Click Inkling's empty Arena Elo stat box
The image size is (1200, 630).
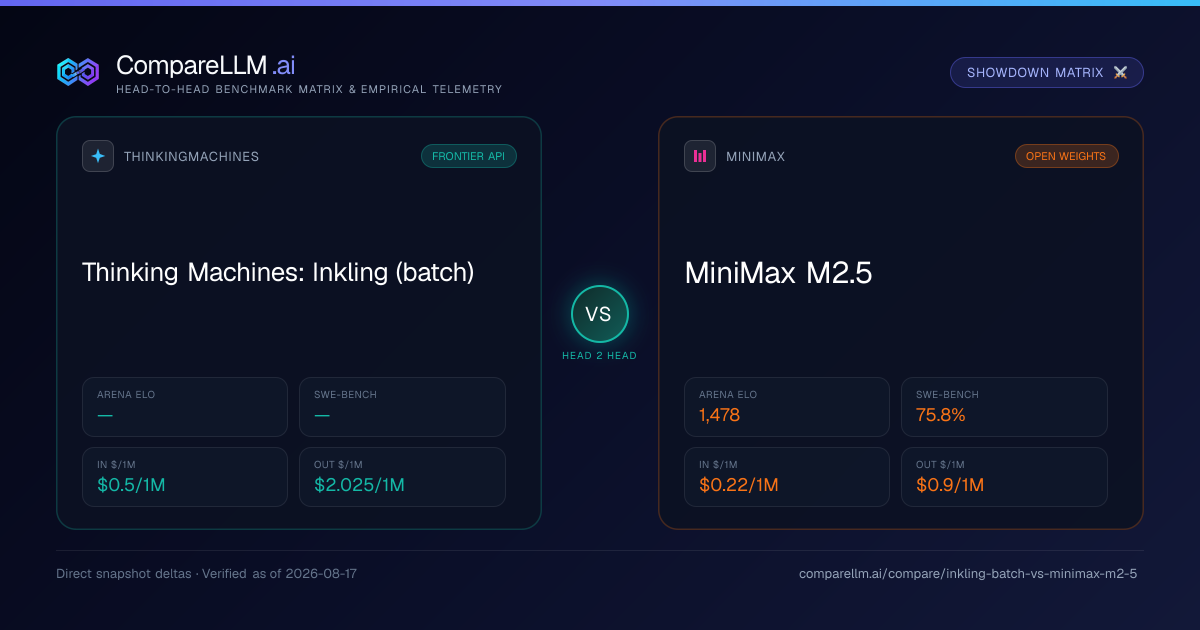185,407
